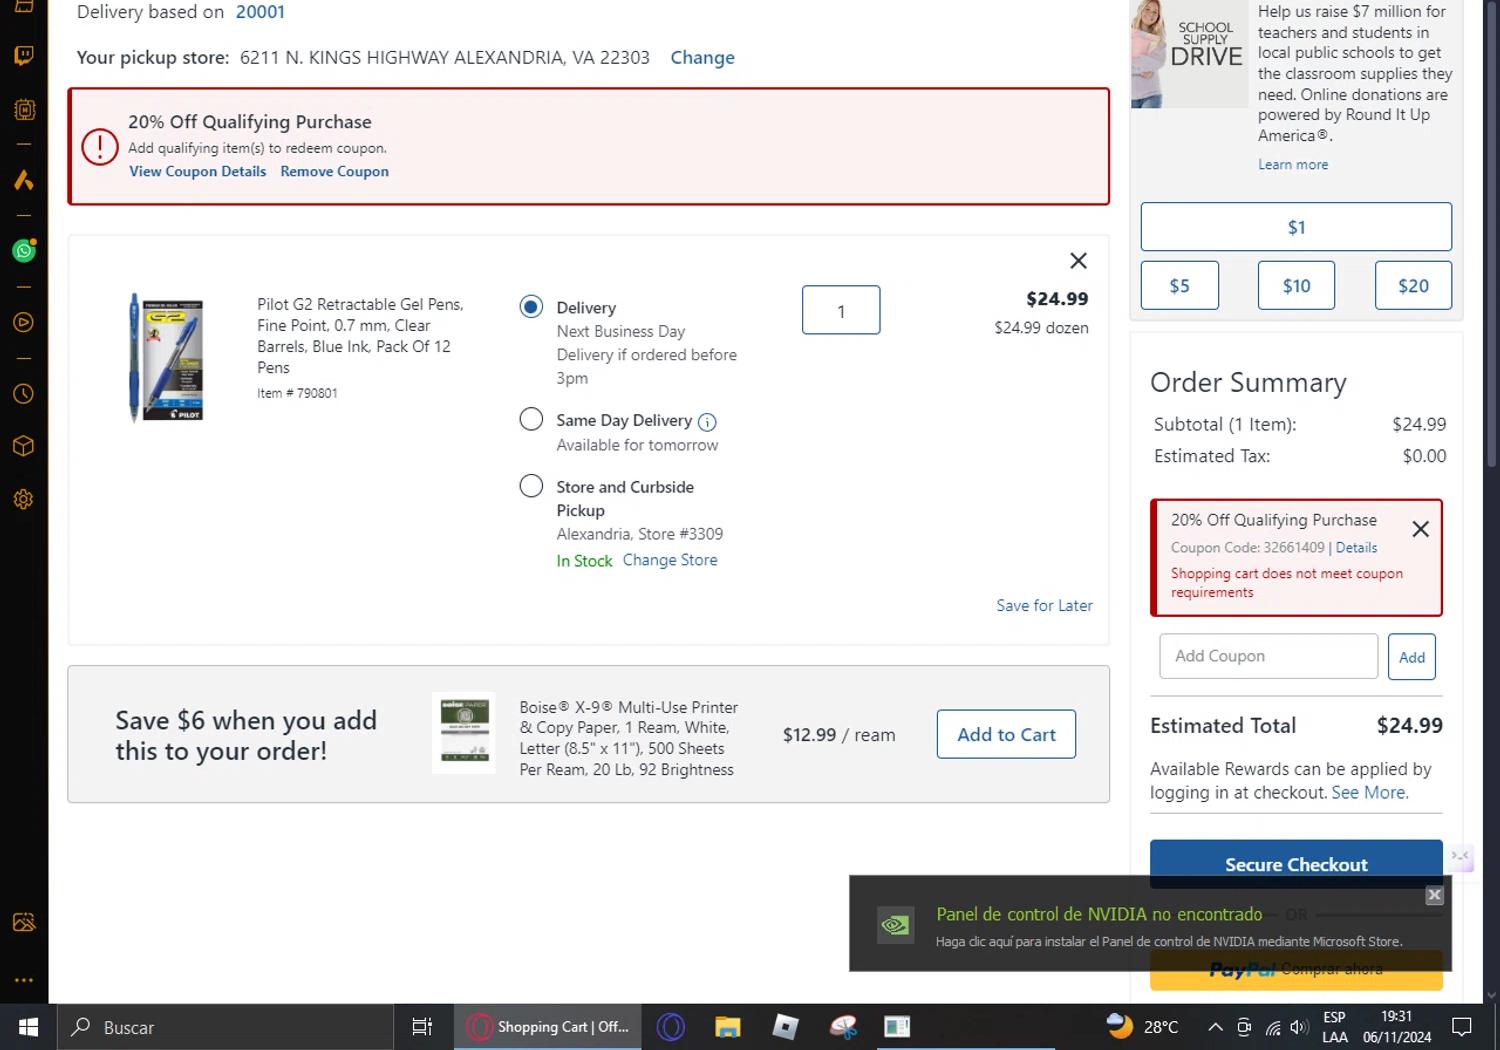Open Boise X-9 paper thumbnail
Screen dimensions: 1500x1050
(463, 733)
